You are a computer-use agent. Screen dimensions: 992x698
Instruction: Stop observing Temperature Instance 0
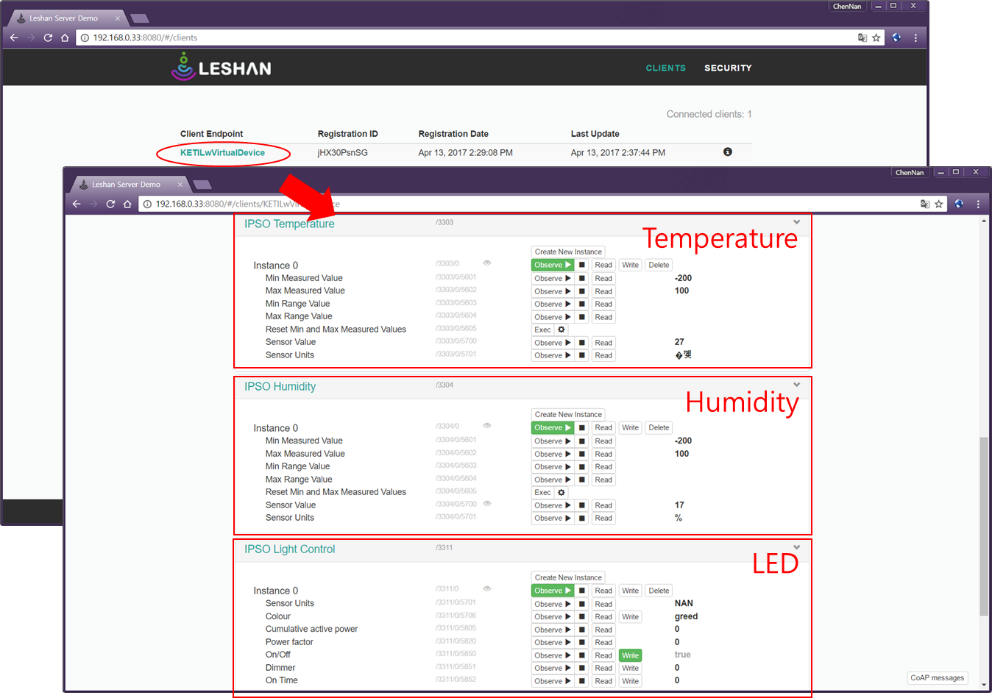coord(582,265)
